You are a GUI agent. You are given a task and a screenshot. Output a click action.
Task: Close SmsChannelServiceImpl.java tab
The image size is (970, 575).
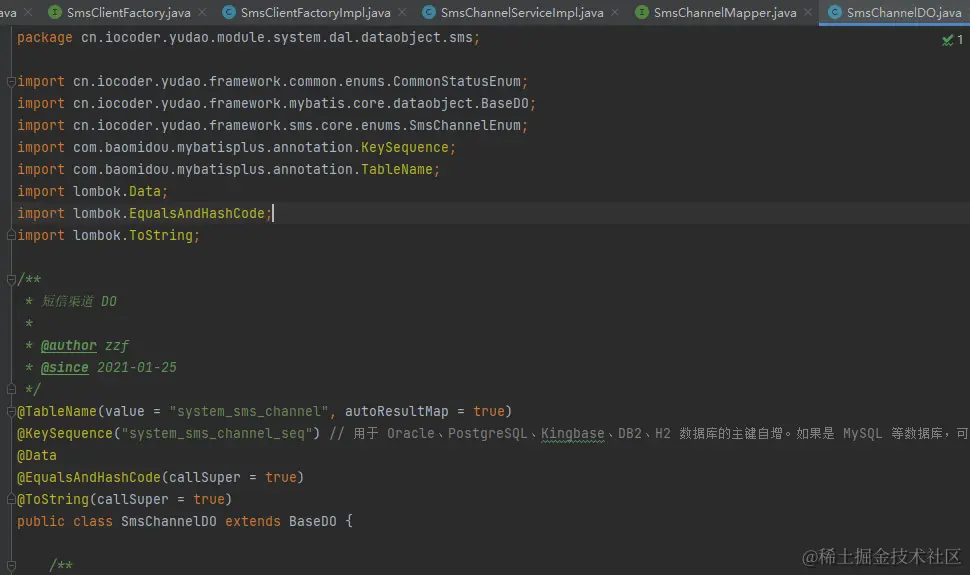click(614, 12)
